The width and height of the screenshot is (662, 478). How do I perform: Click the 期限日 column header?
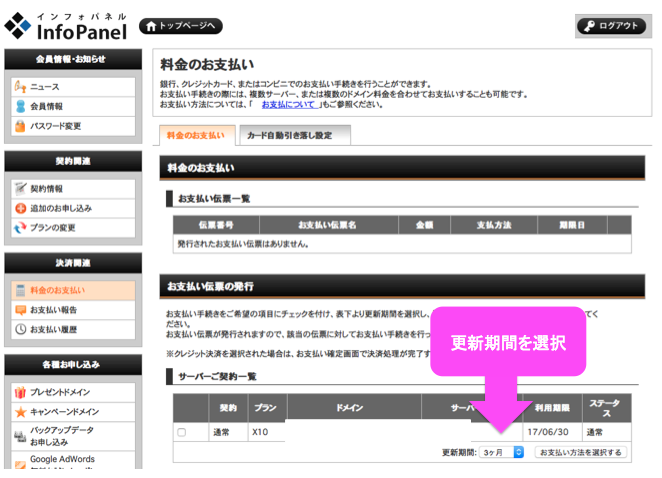tap(572, 225)
